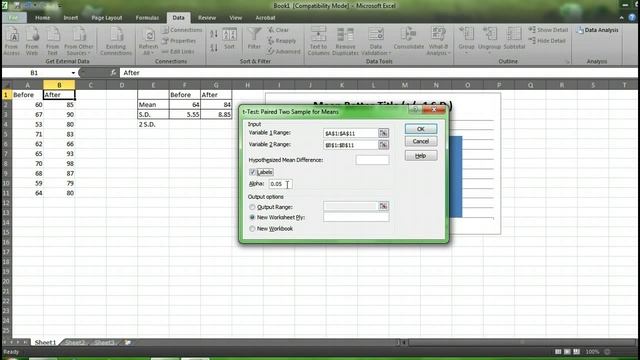Click Clear filter in ribbon
This screenshot has height=360, width=640.
click(x=278, y=30)
